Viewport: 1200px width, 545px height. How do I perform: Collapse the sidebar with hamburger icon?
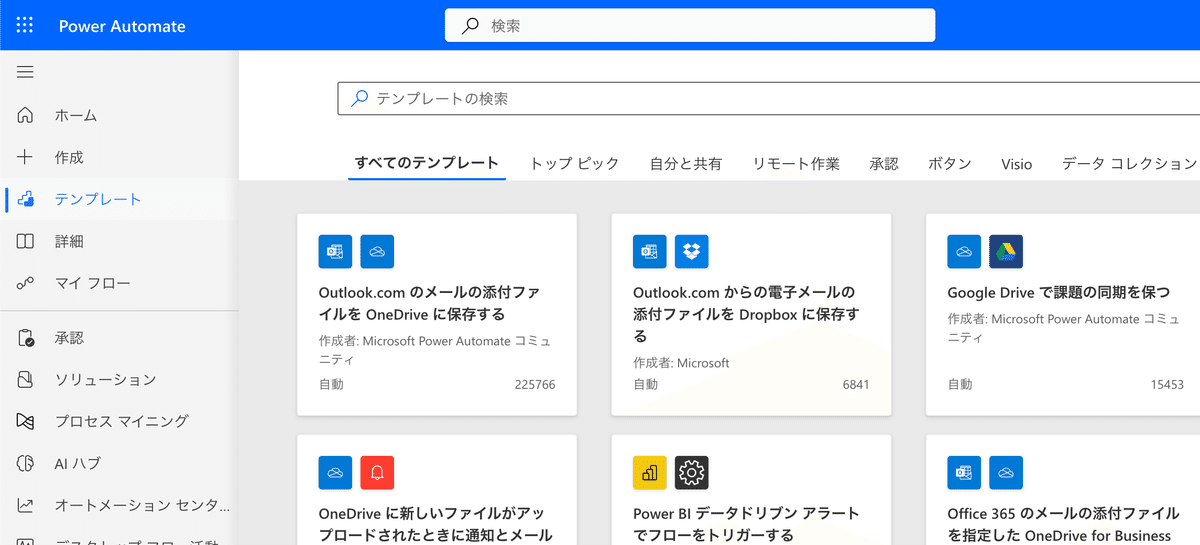(x=25, y=72)
